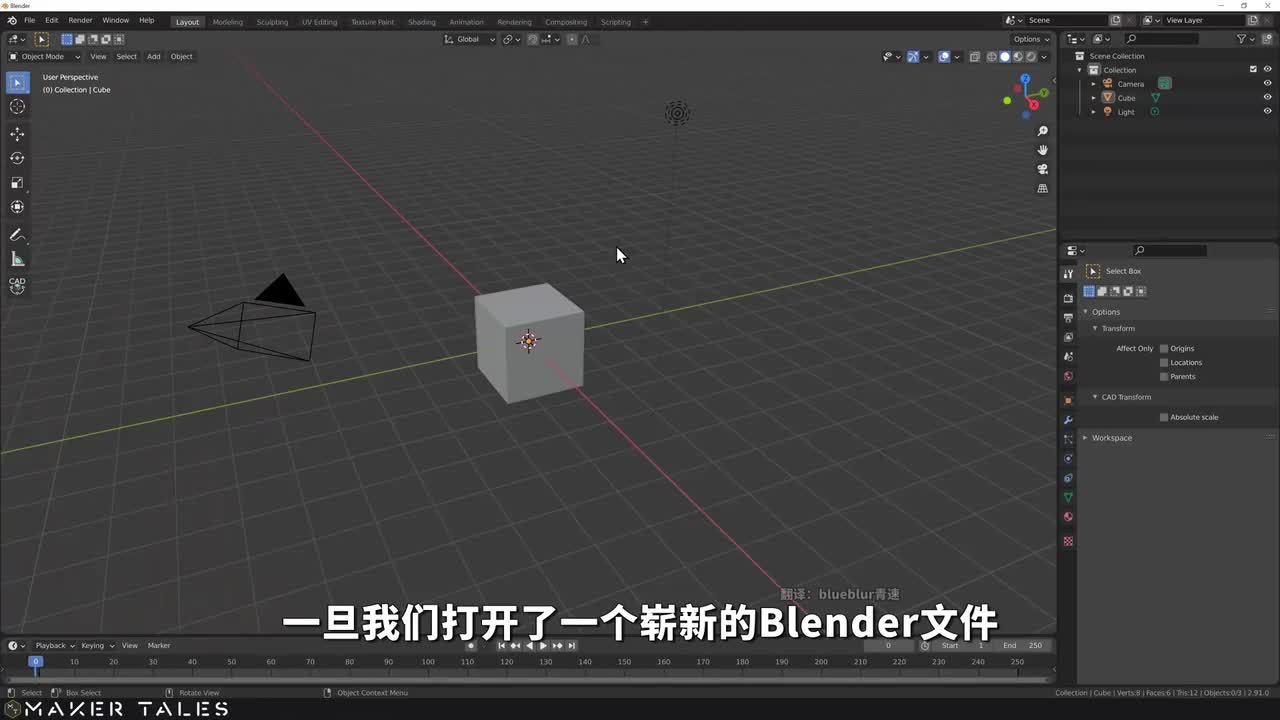
Task: Toggle X-ray view button
Action: coord(976,57)
